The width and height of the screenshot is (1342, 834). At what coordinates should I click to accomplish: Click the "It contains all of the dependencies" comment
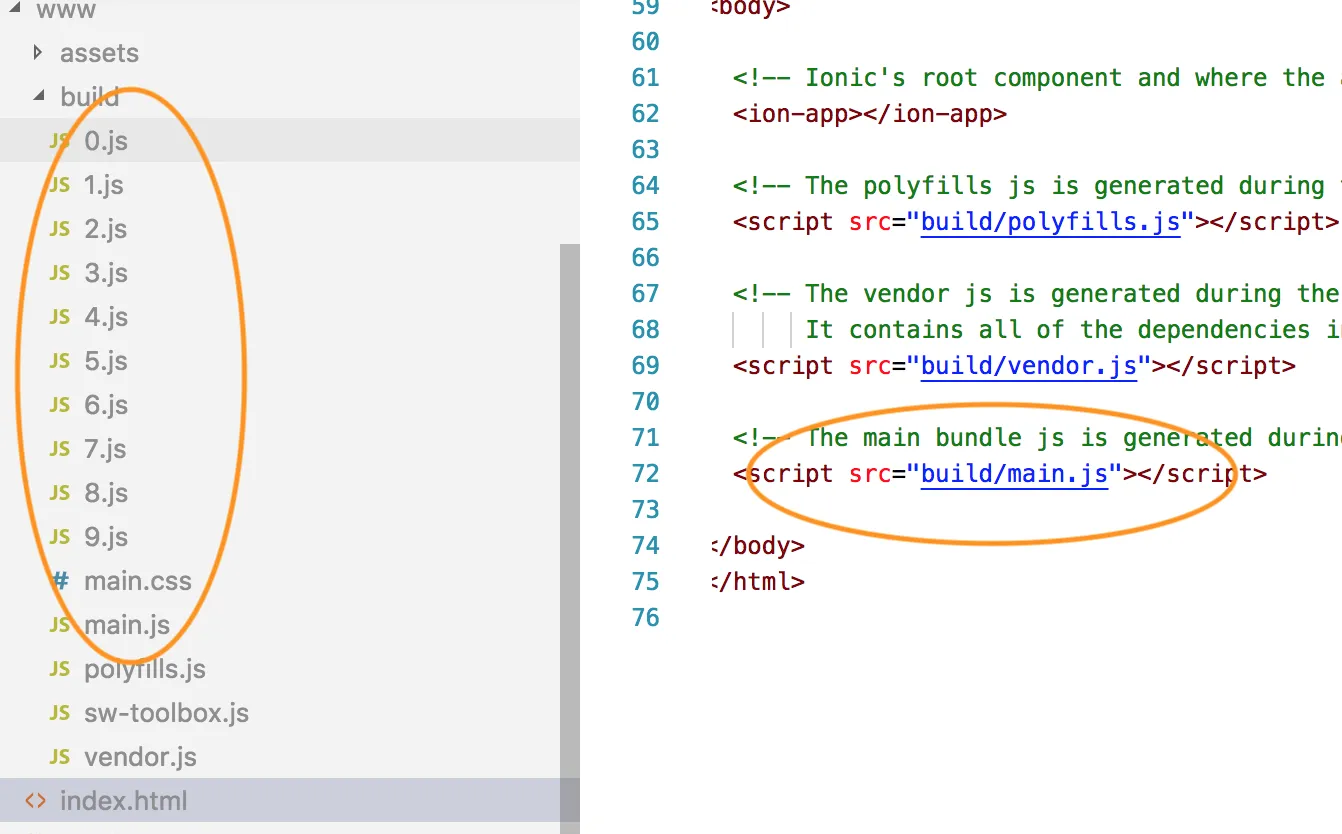[x=1073, y=329]
